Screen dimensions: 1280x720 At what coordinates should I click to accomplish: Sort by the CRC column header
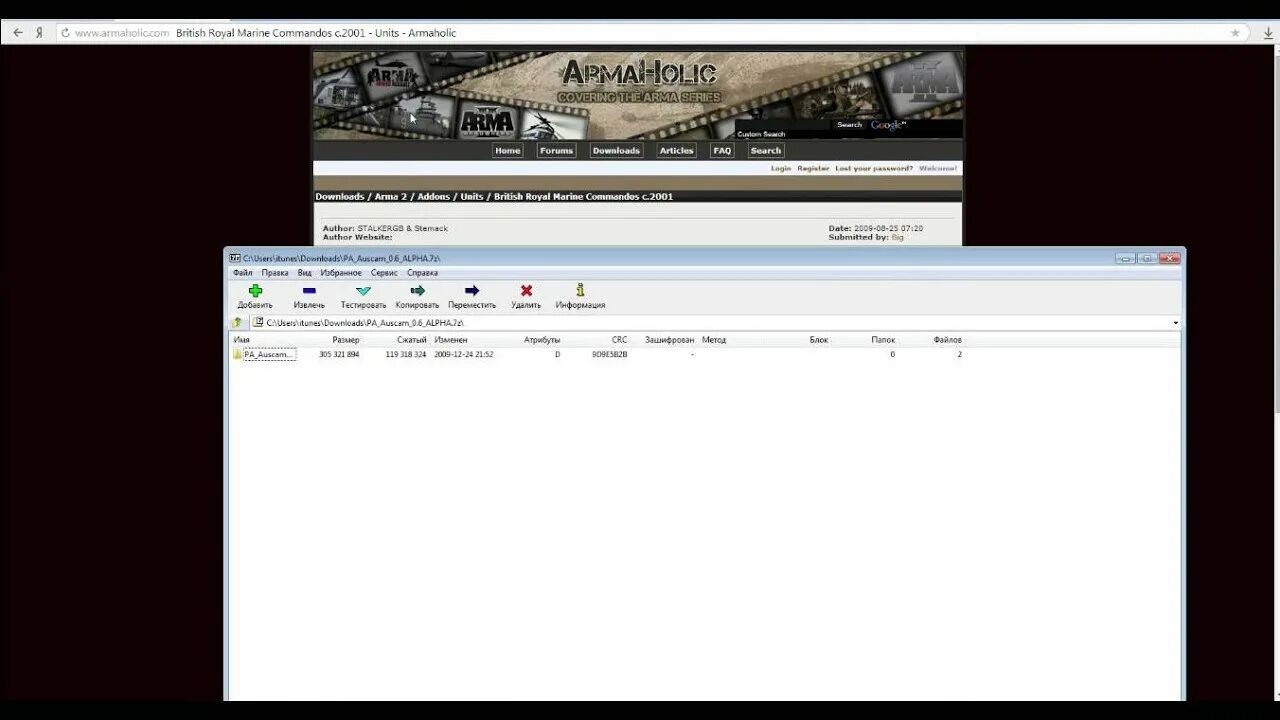620,340
